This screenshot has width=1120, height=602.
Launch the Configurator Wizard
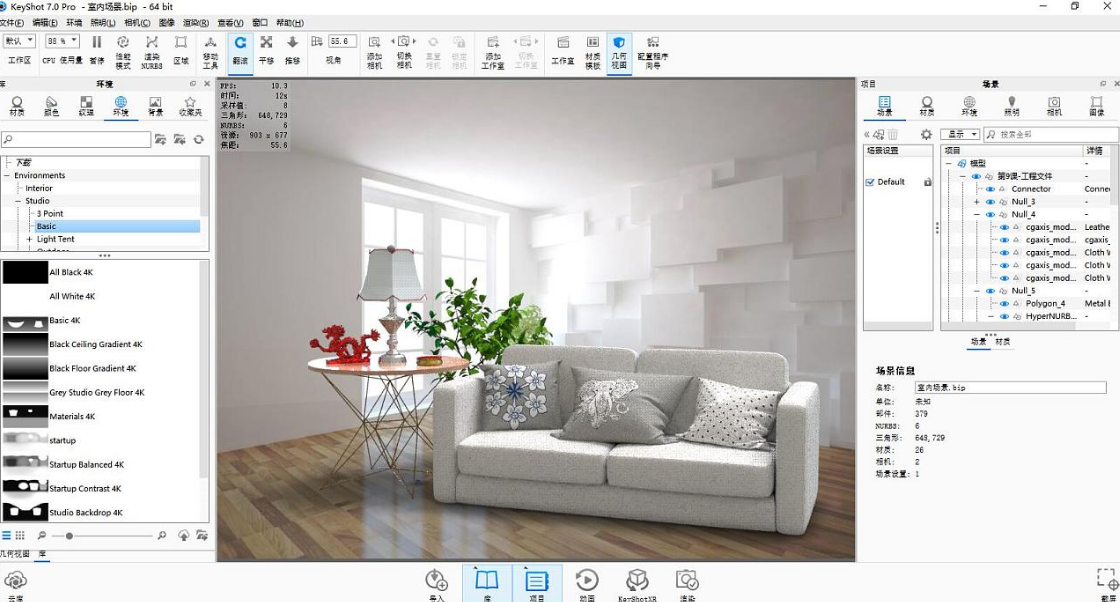652,52
